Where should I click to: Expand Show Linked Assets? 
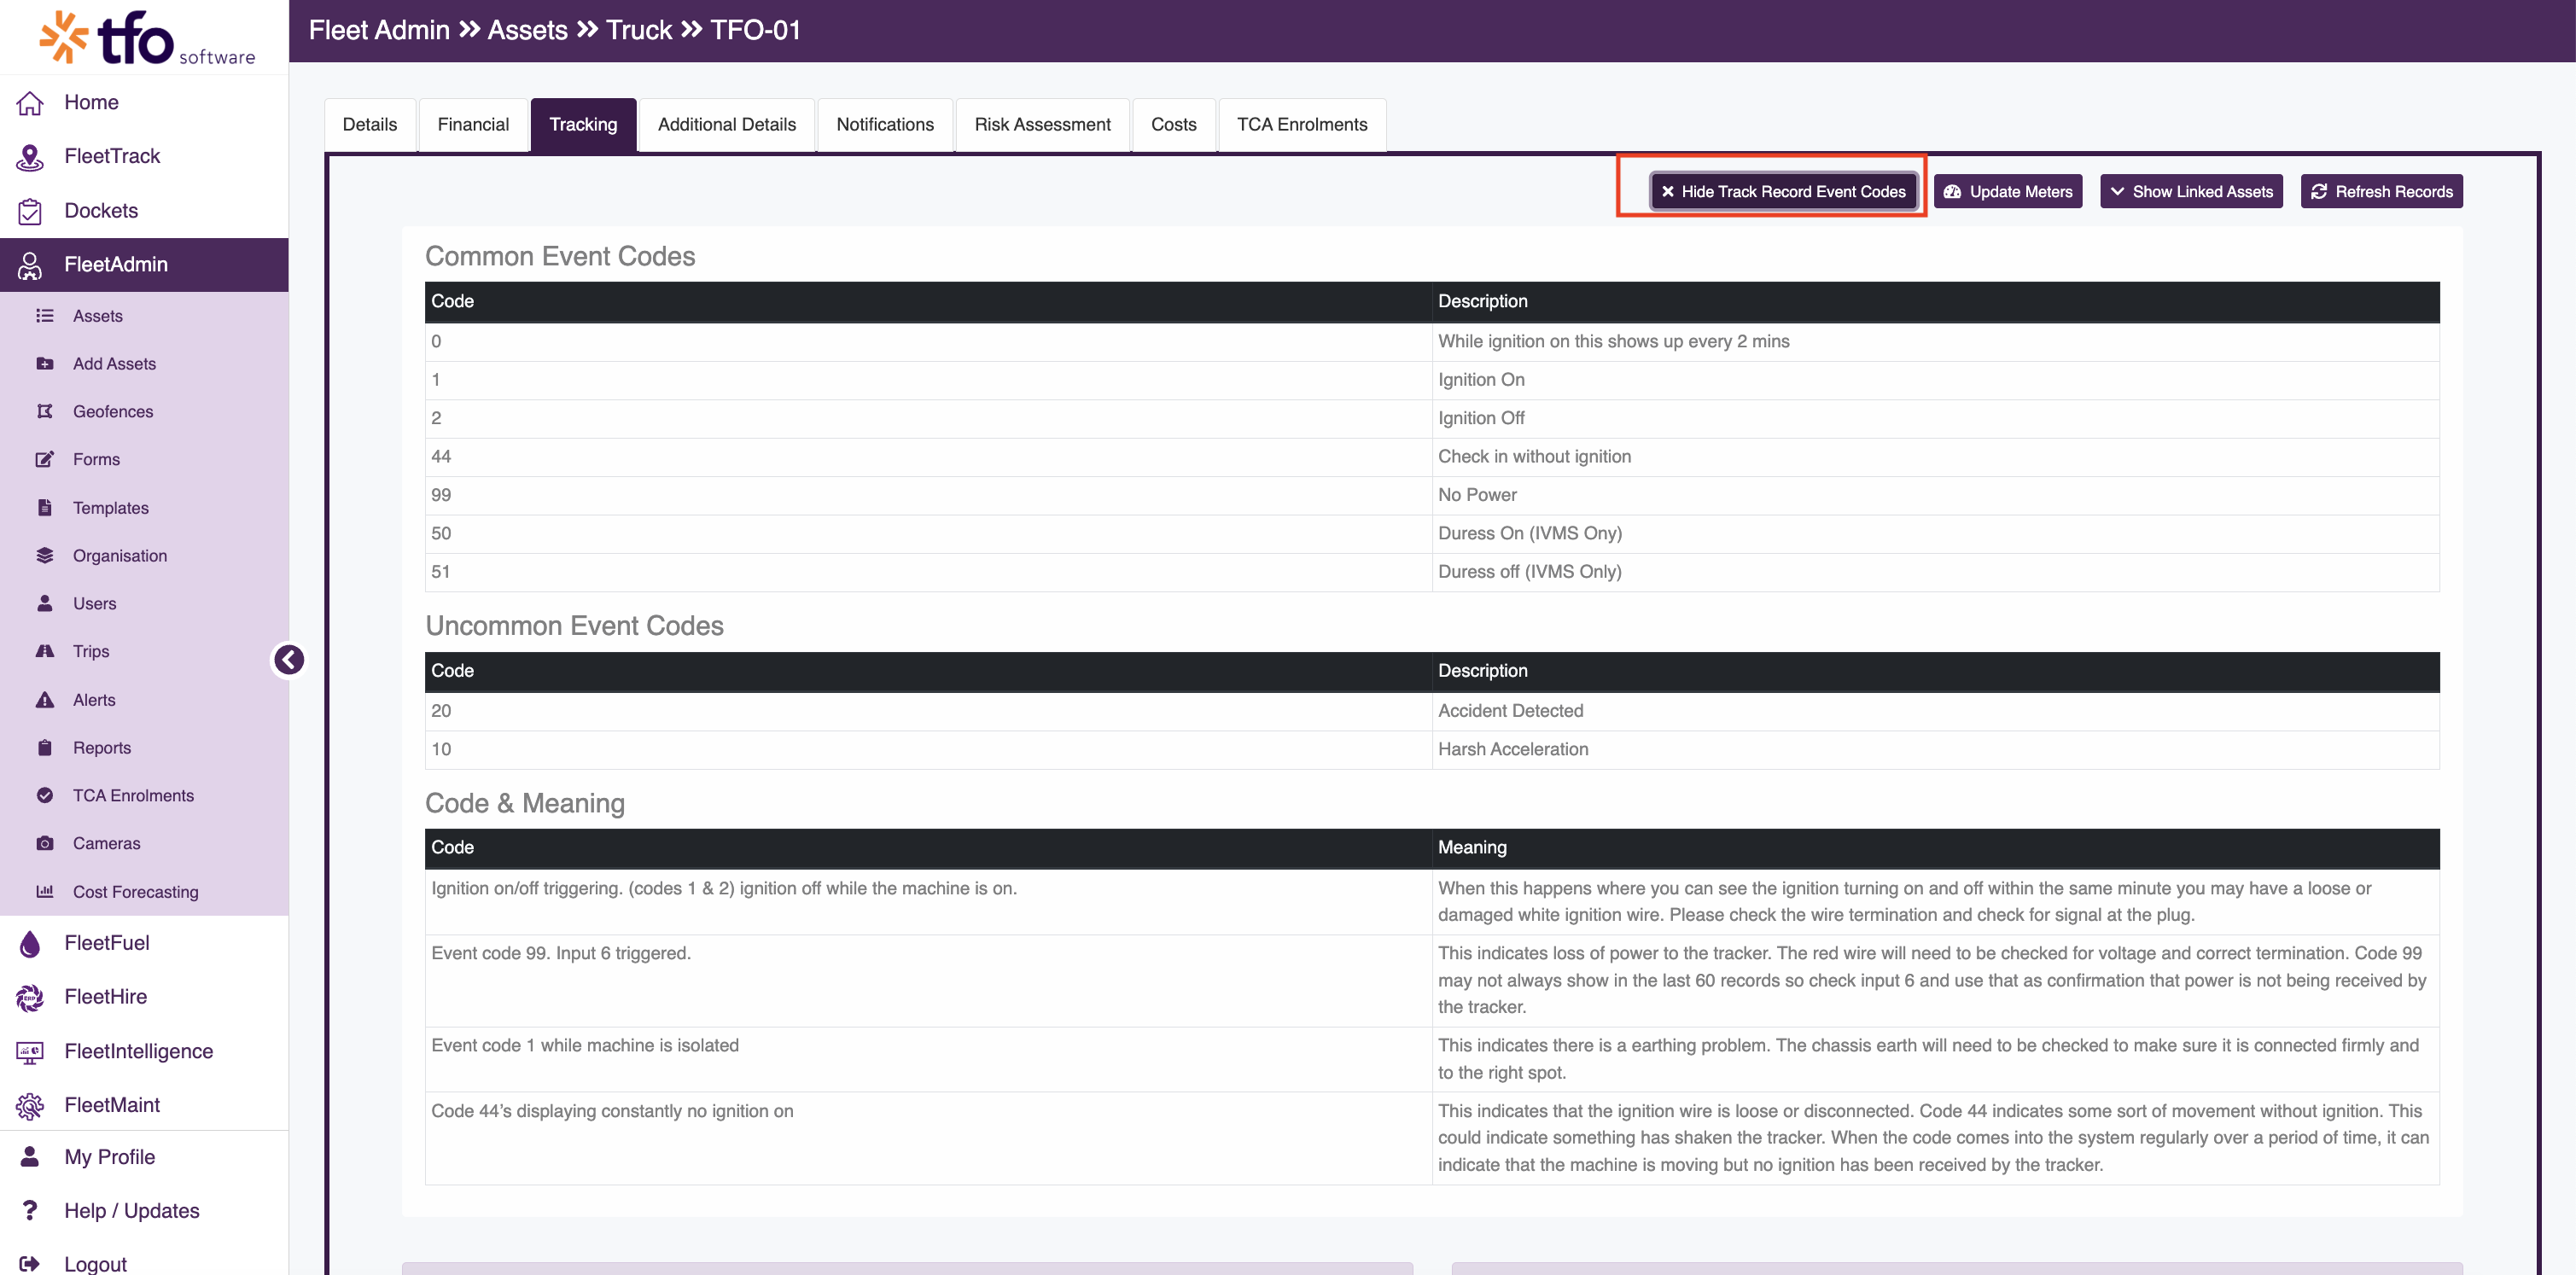point(2191,191)
